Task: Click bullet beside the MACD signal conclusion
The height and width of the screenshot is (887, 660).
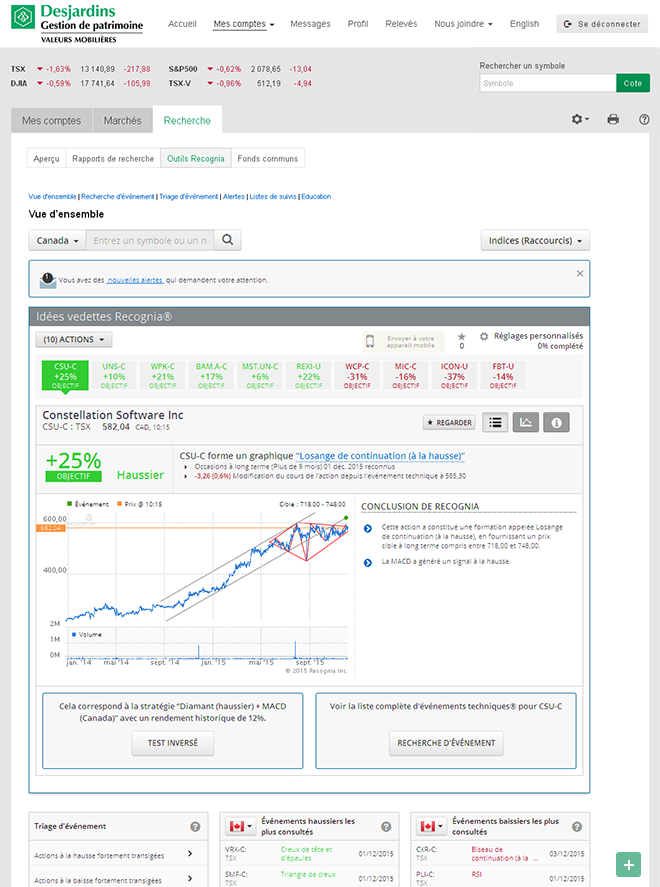Action: tap(368, 562)
